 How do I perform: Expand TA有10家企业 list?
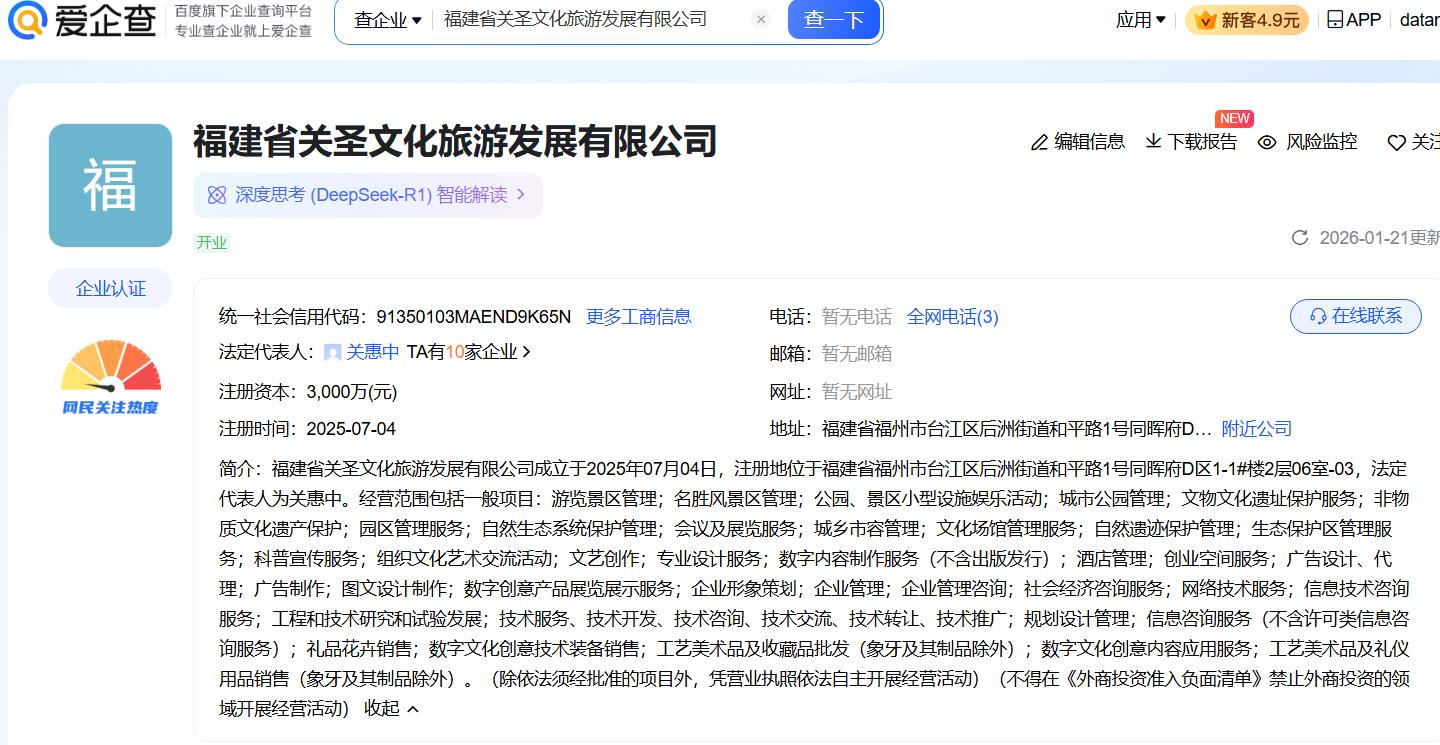click(x=469, y=352)
